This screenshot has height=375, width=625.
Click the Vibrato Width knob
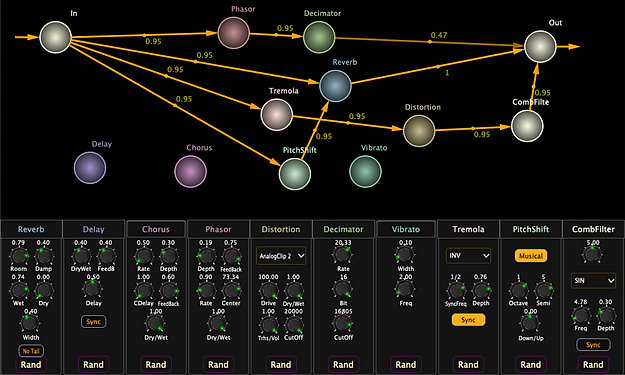coord(405,255)
